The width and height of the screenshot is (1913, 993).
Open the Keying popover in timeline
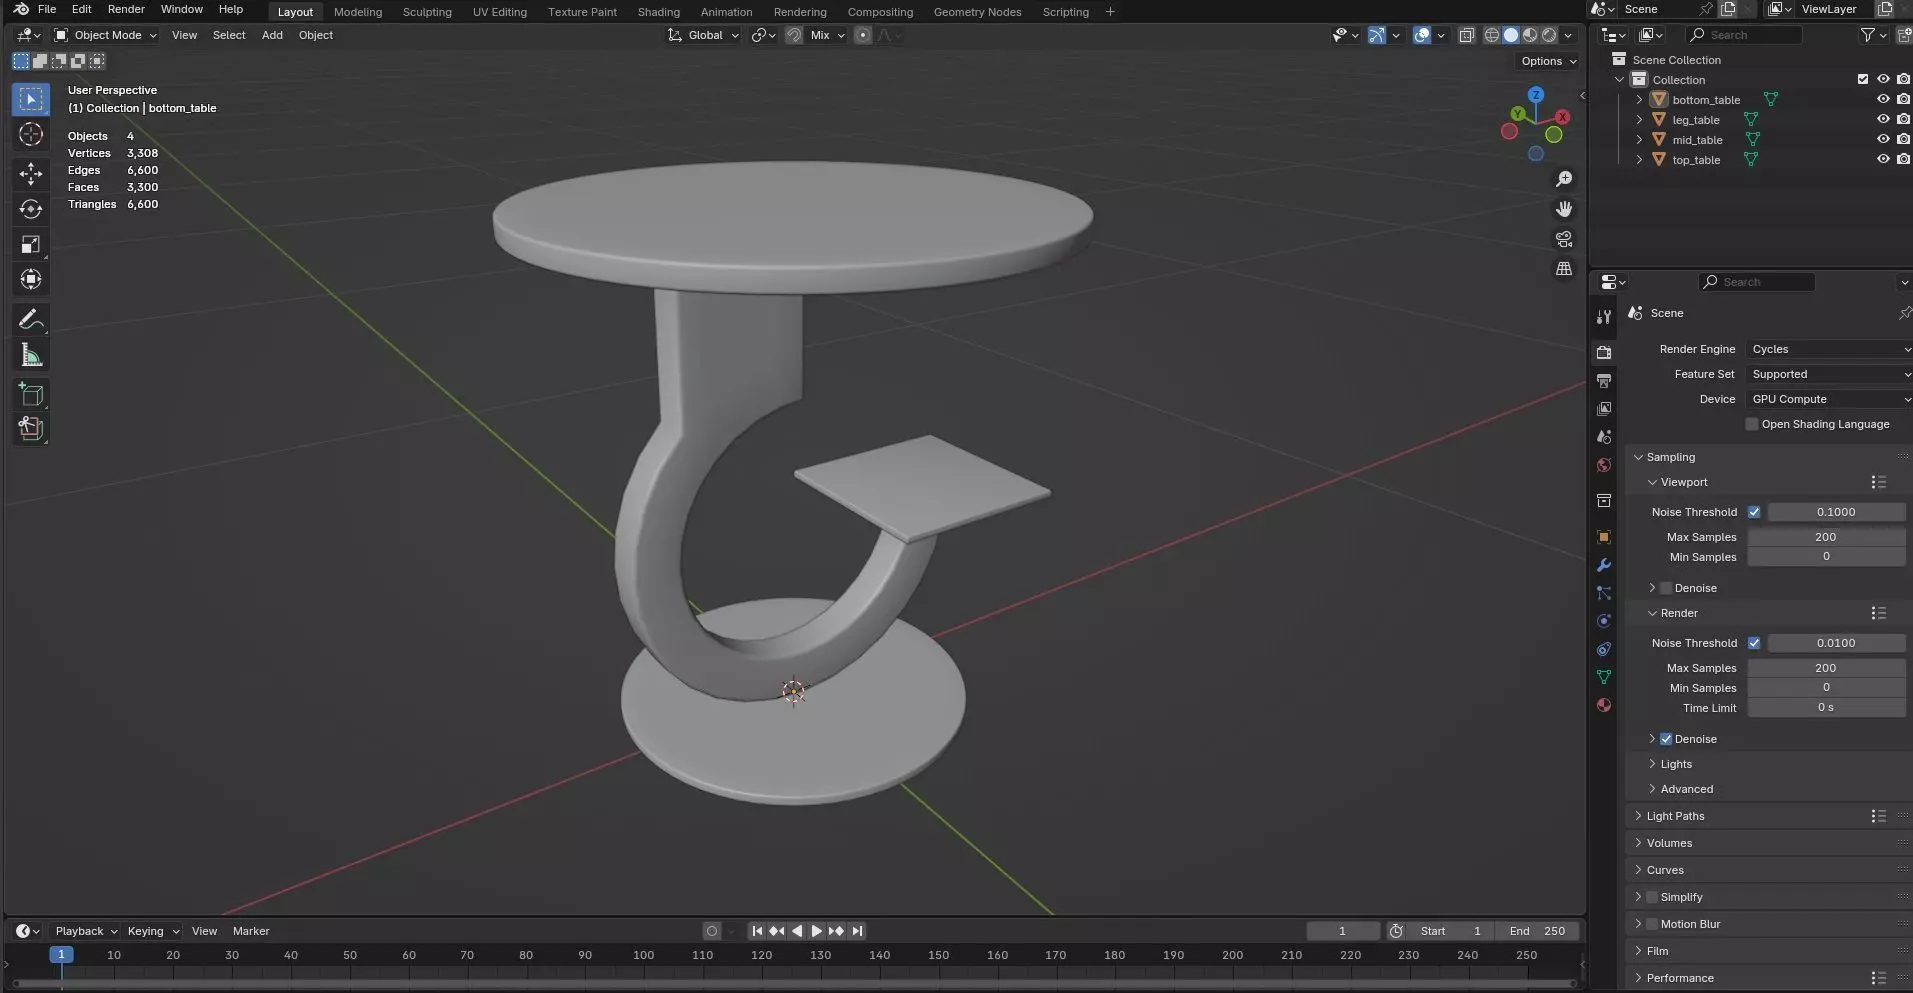point(153,931)
